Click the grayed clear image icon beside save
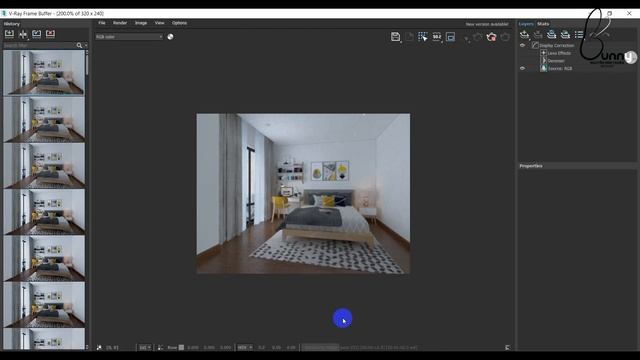 pos(409,37)
